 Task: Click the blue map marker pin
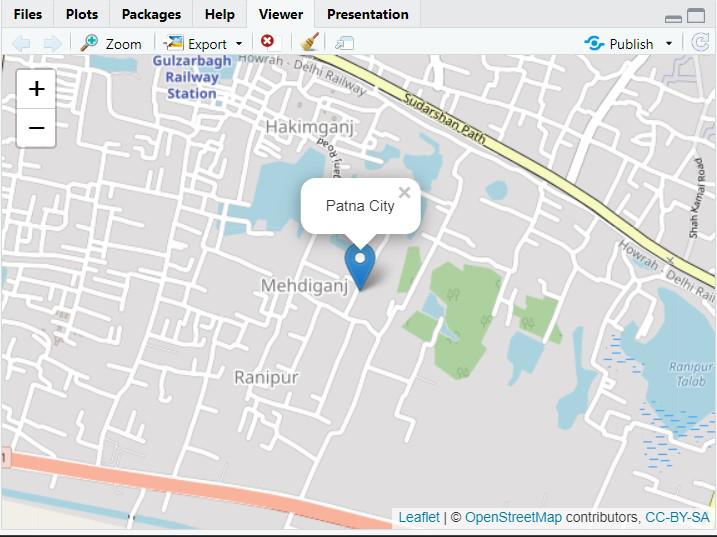tap(360, 267)
